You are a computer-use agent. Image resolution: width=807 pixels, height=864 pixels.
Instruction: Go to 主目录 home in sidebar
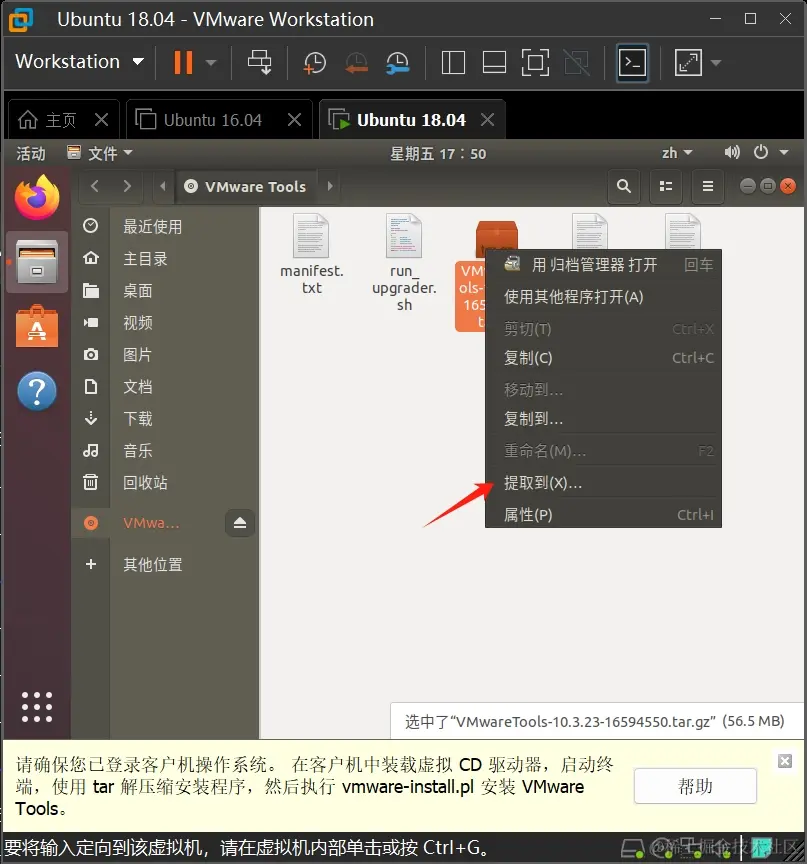(x=165, y=258)
